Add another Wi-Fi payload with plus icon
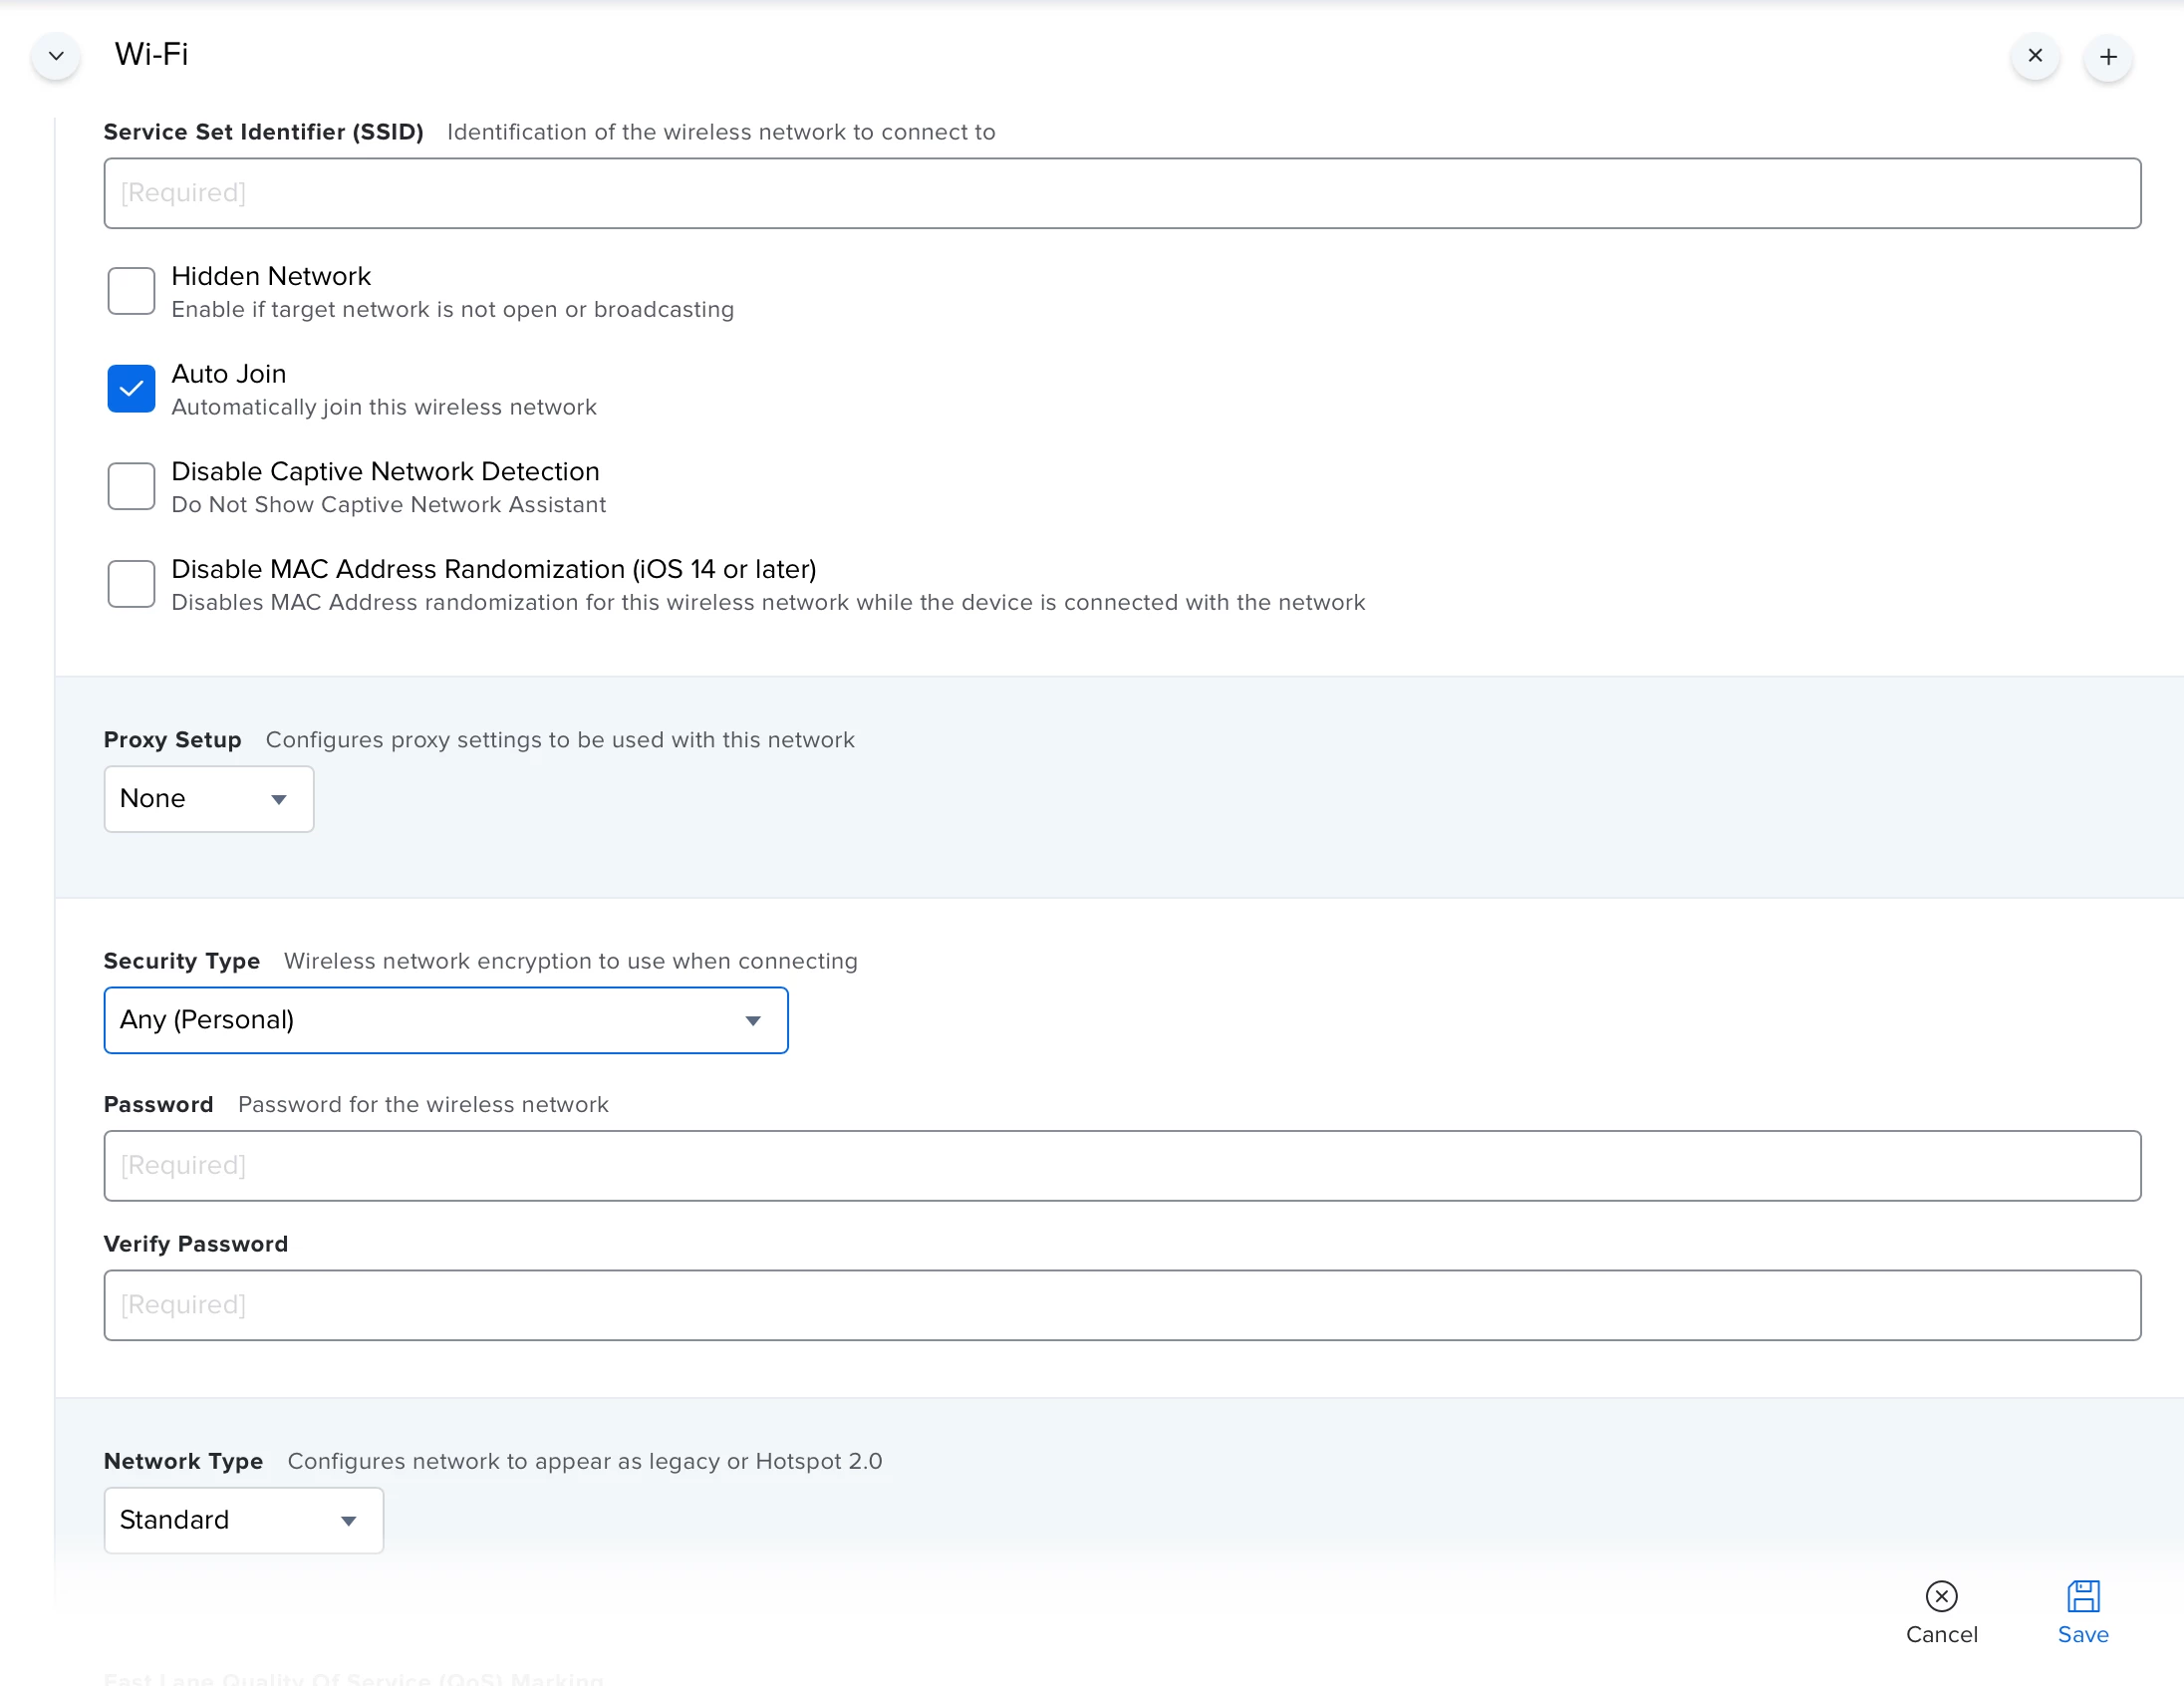This screenshot has width=2184, height=1686. (x=2108, y=57)
